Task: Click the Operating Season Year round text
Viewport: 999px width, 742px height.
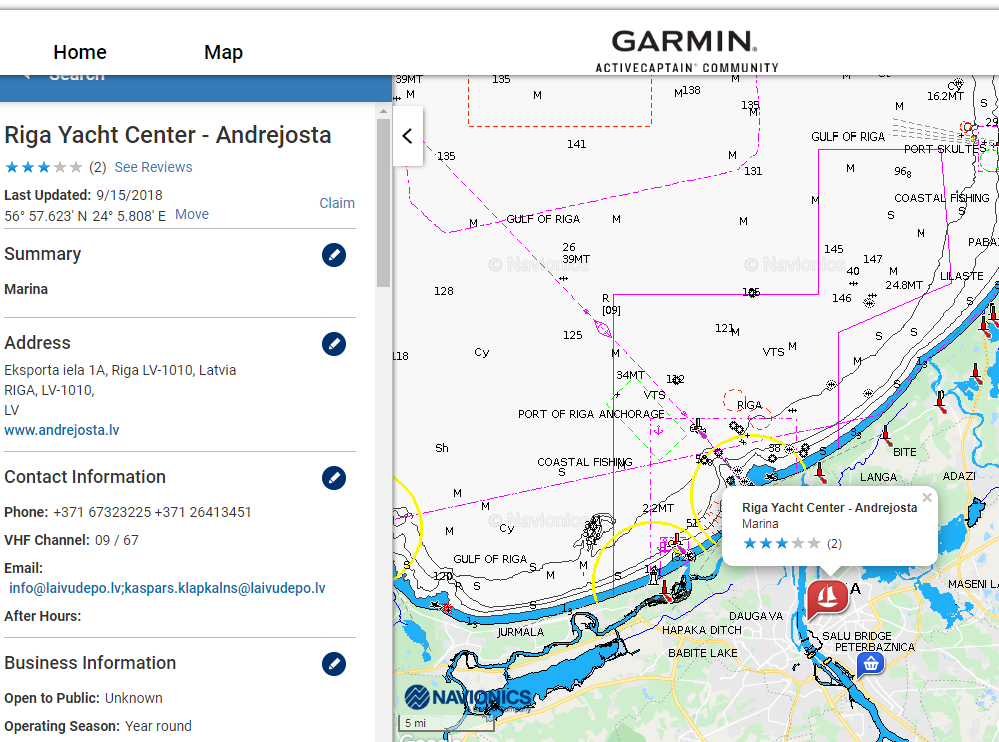Action: coord(158,726)
